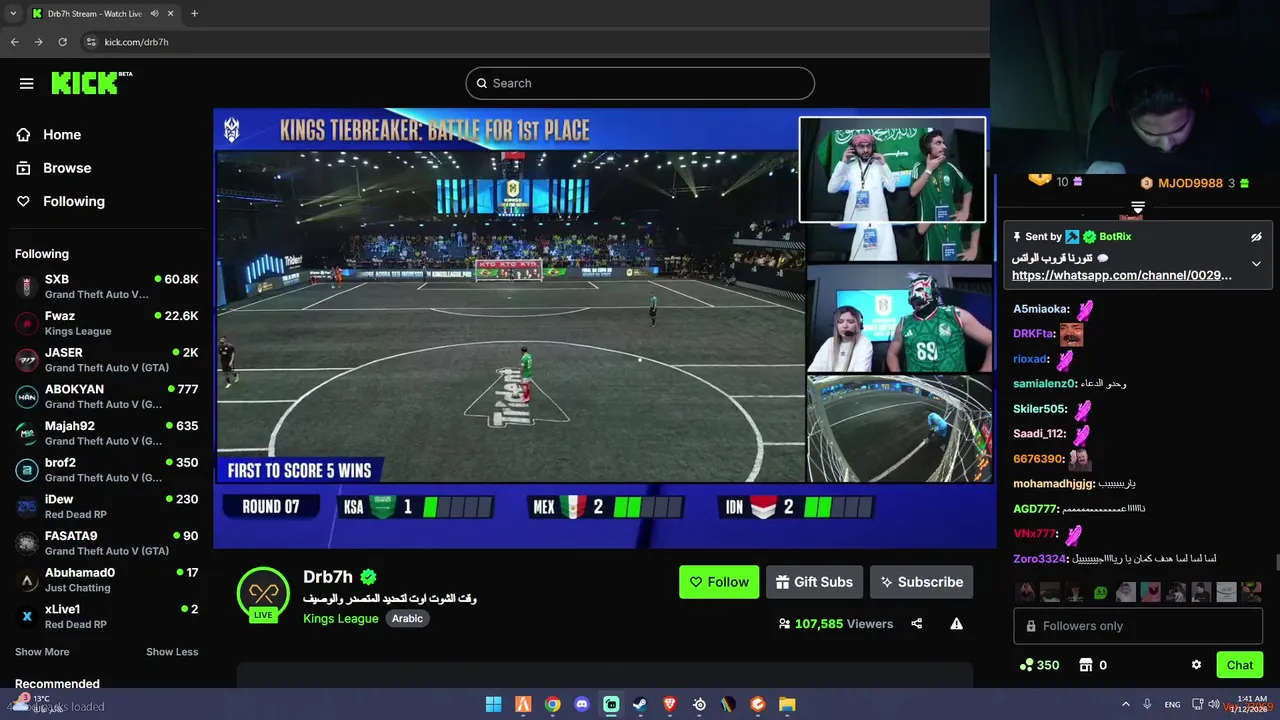Go to Home in the sidebar
The image size is (1280, 720).
[61, 135]
